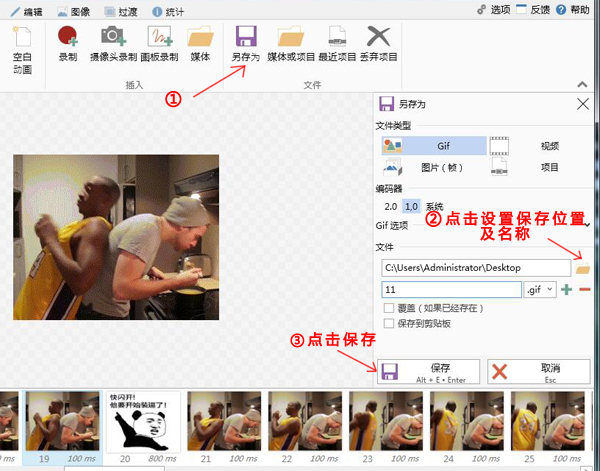Select frame 24 thumbnail
This screenshot has height=471, width=600.
[x=467, y=421]
